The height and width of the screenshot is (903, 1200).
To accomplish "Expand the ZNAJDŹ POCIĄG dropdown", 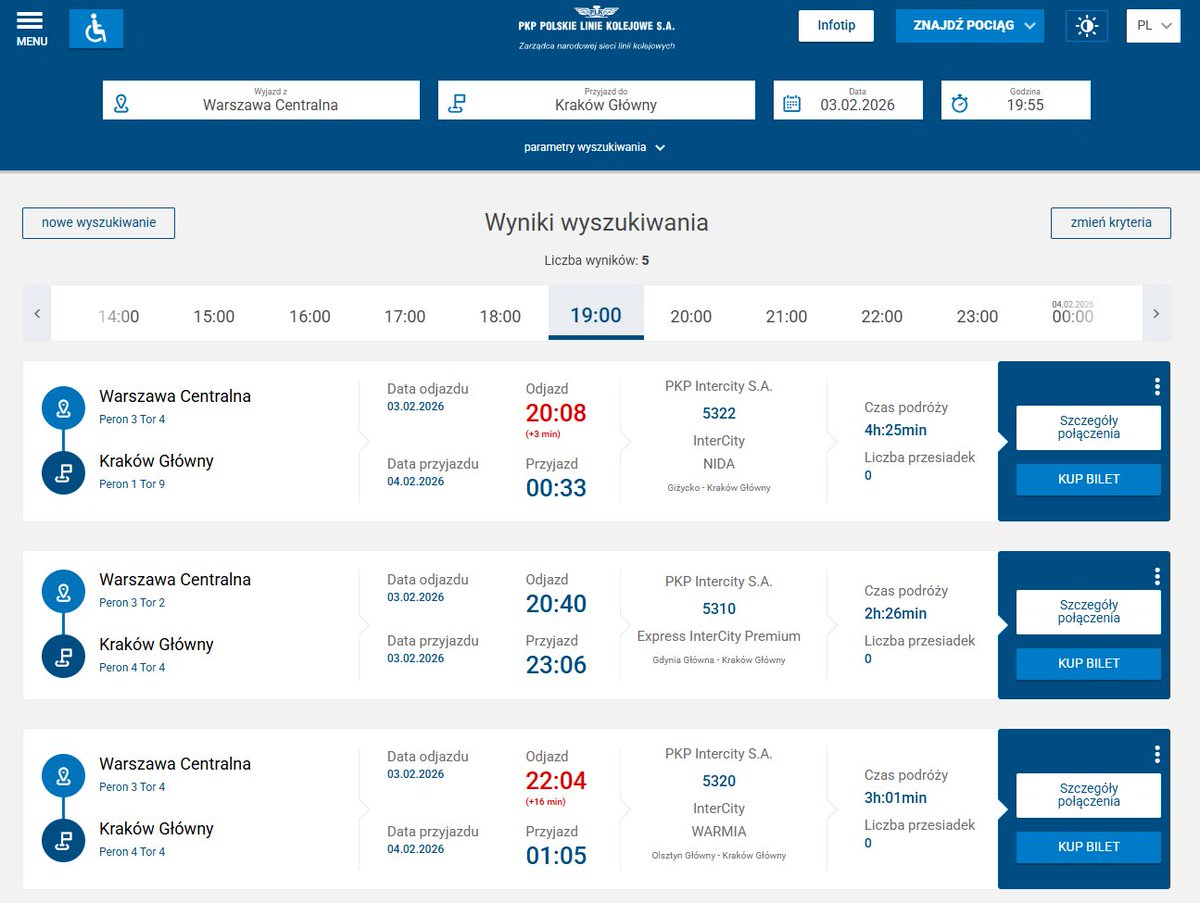I will click(970, 25).
